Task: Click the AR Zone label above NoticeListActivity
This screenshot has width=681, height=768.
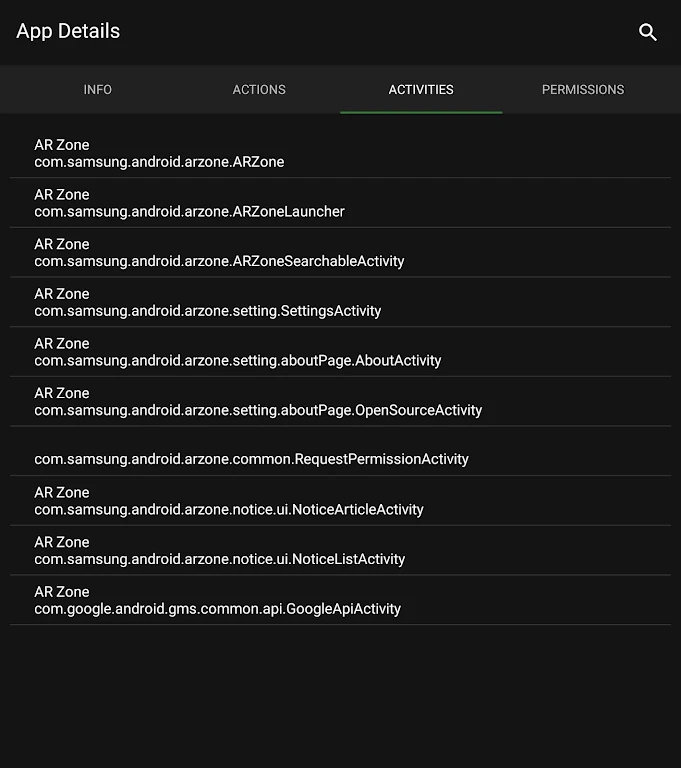Action: tap(62, 542)
